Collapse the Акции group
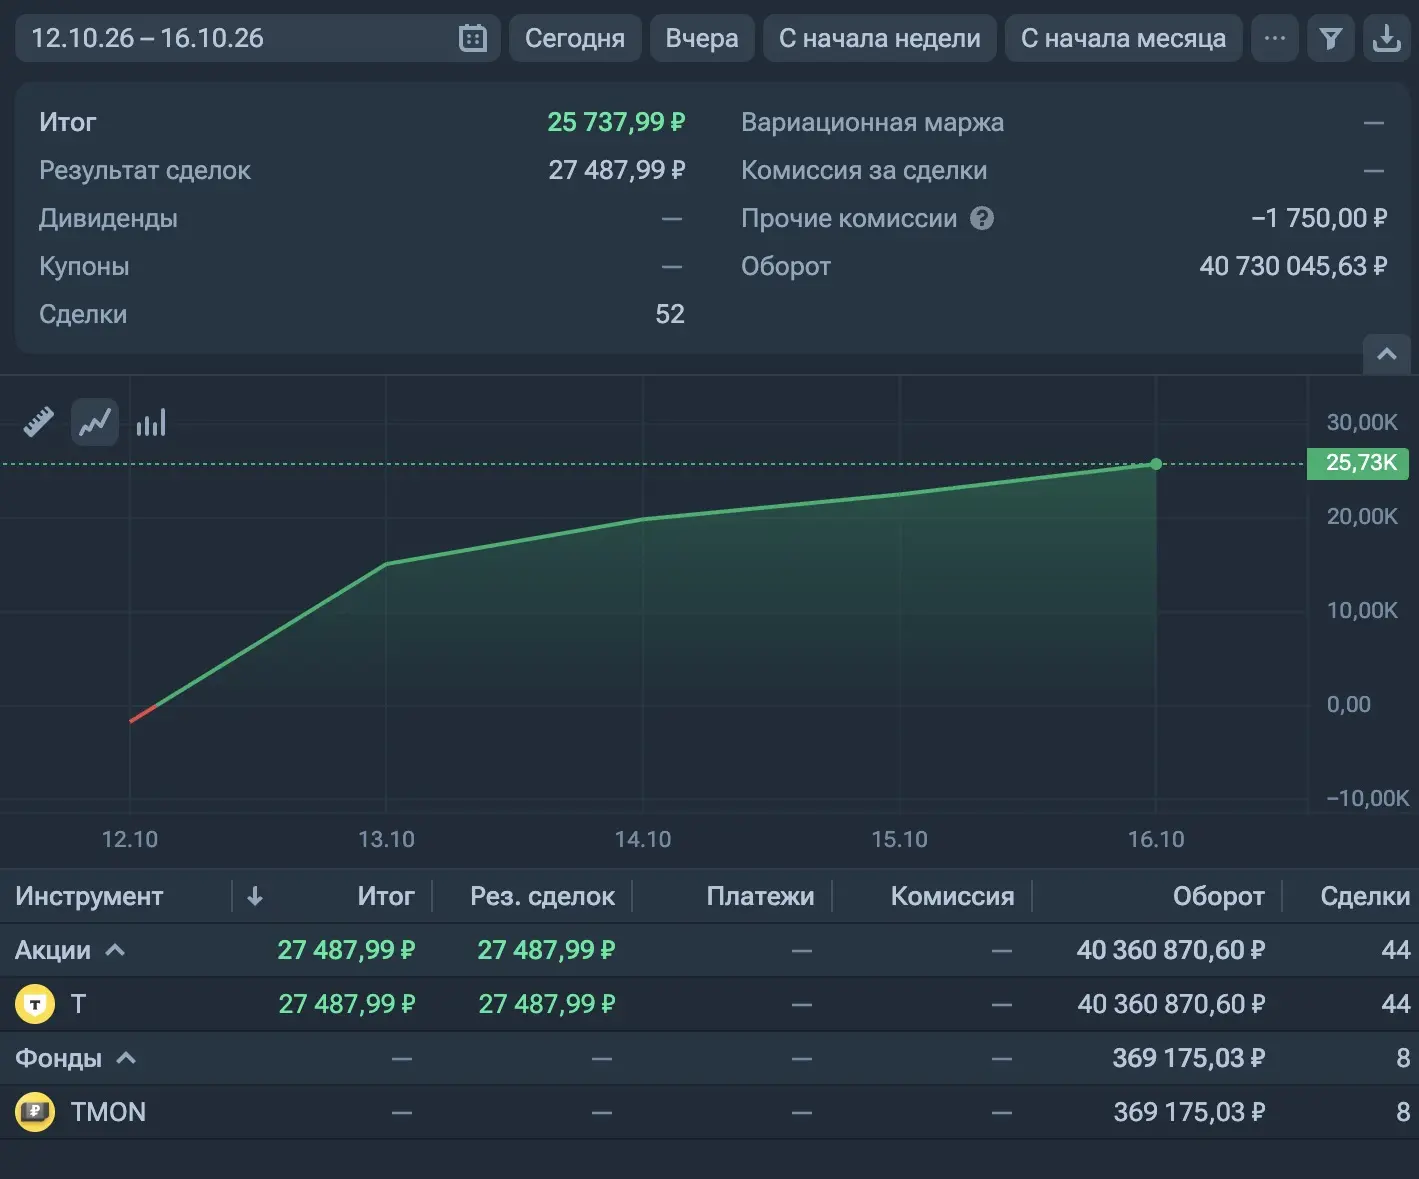Image resolution: width=1419 pixels, height=1179 pixels. coord(115,950)
